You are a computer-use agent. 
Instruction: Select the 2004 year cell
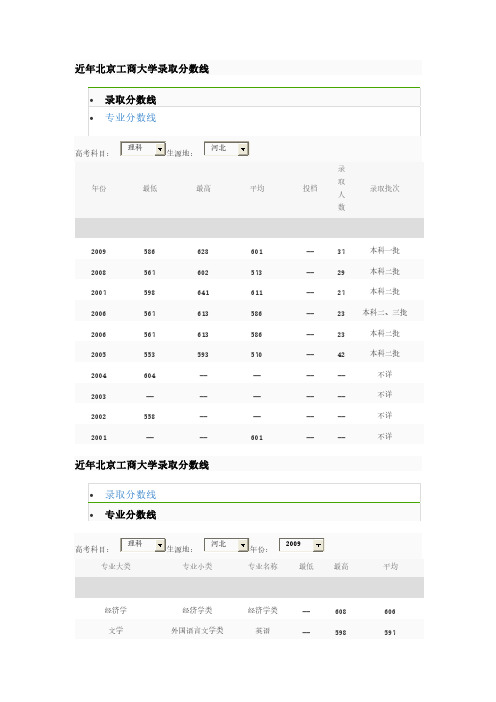tap(98, 376)
